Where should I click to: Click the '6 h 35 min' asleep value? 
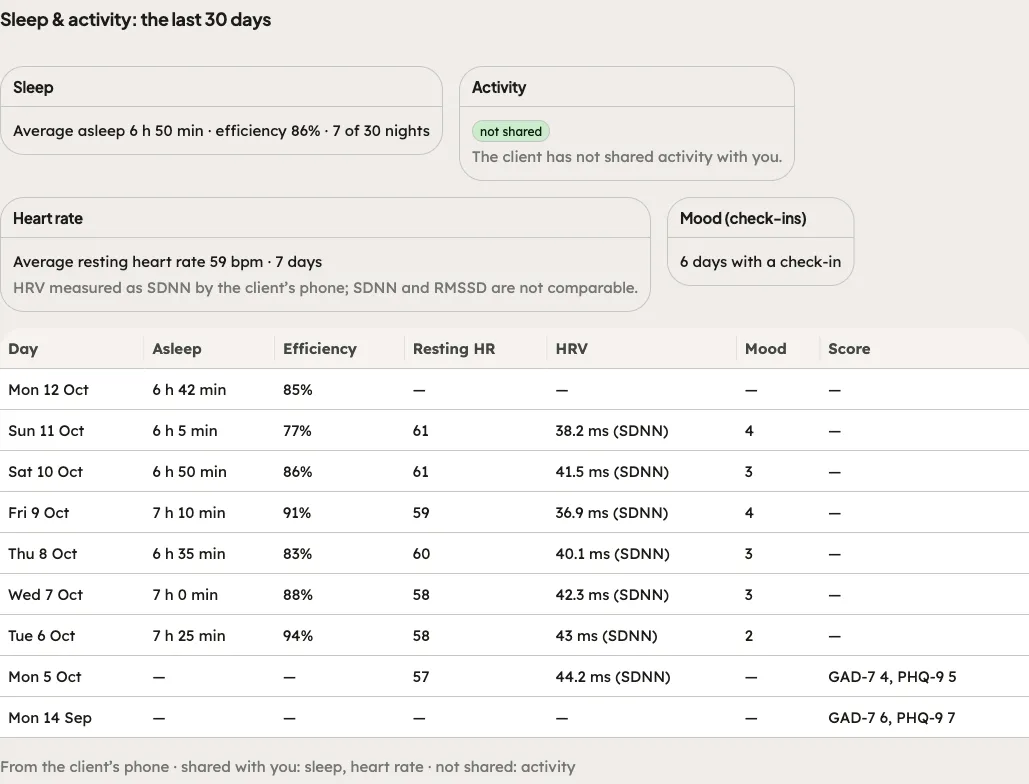point(188,554)
